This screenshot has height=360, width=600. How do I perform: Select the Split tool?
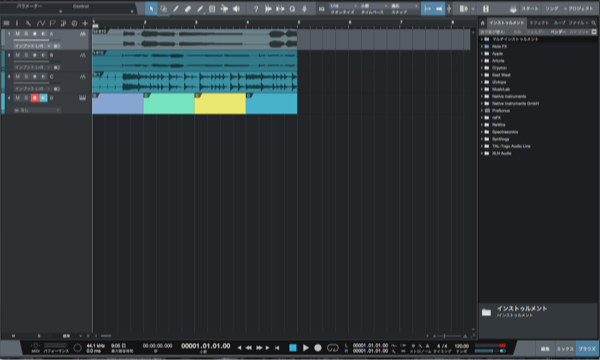(176, 8)
